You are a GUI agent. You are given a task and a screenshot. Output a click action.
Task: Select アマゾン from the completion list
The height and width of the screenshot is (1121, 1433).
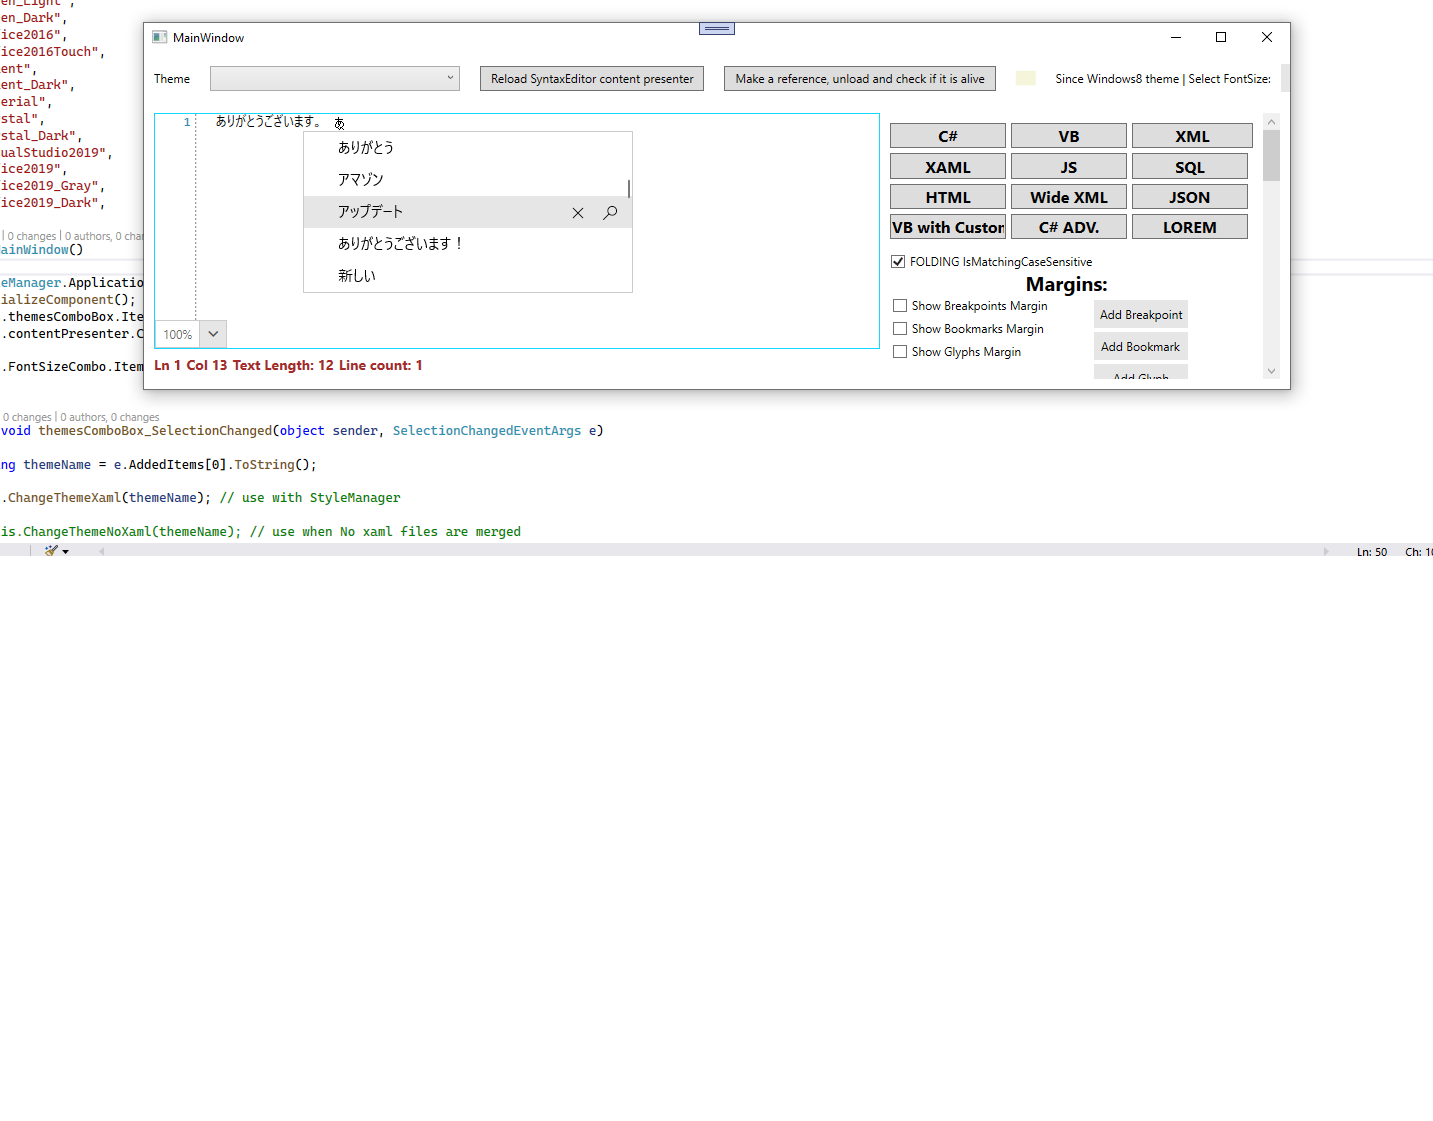point(363,179)
